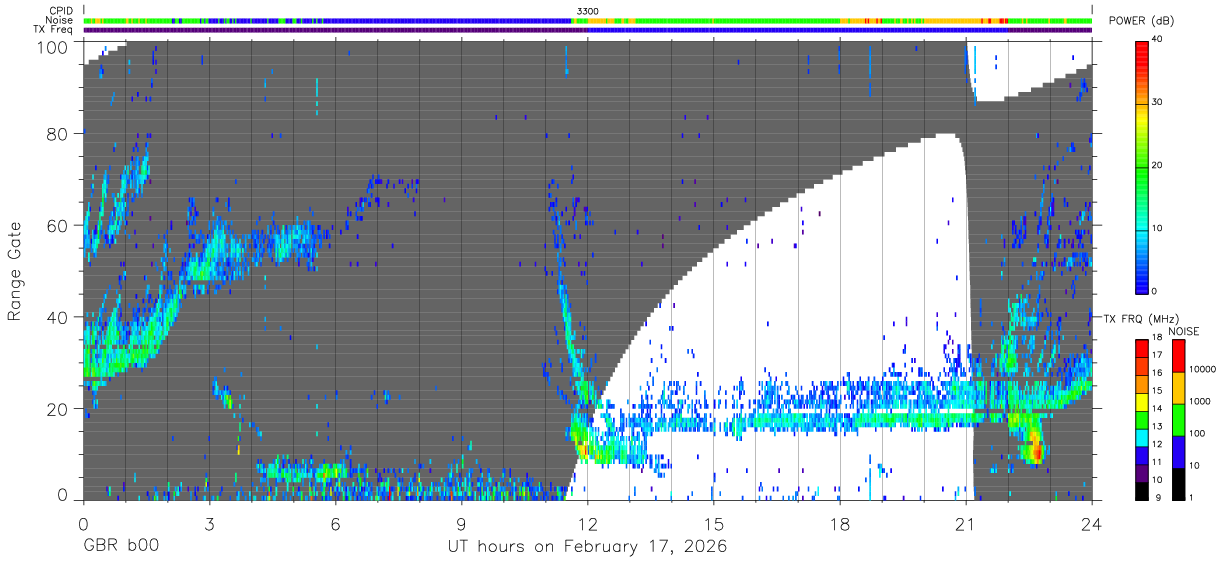Click the 14 tick on the TX FRQ colorbar
Screen dimensions: 1228x567
(x=1158, y=409)
